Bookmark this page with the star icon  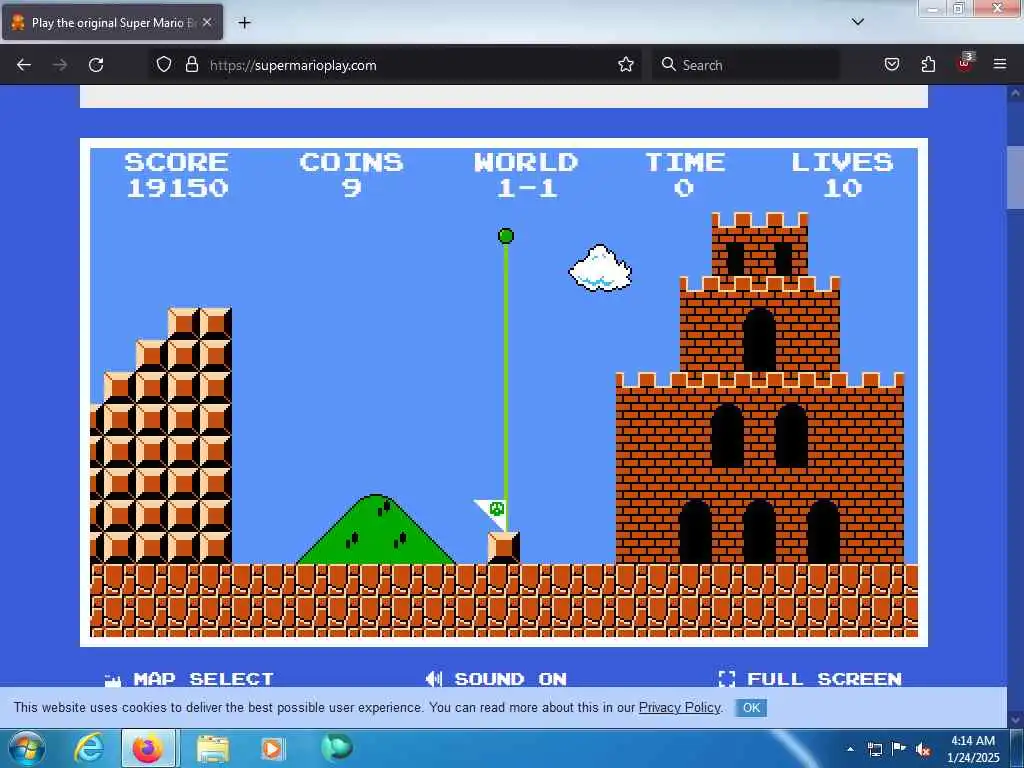point(626,65)
